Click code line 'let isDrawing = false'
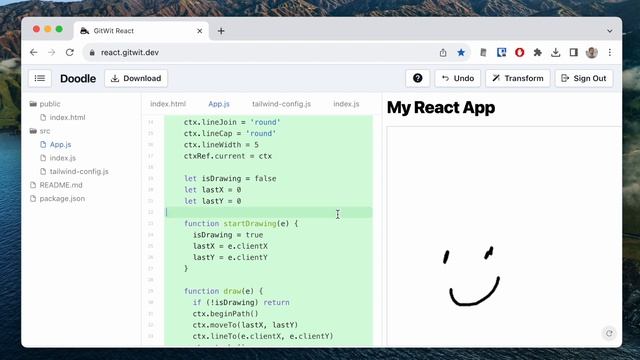The width and height of the screenshot is (640, 360). click(x=230, y=178)
